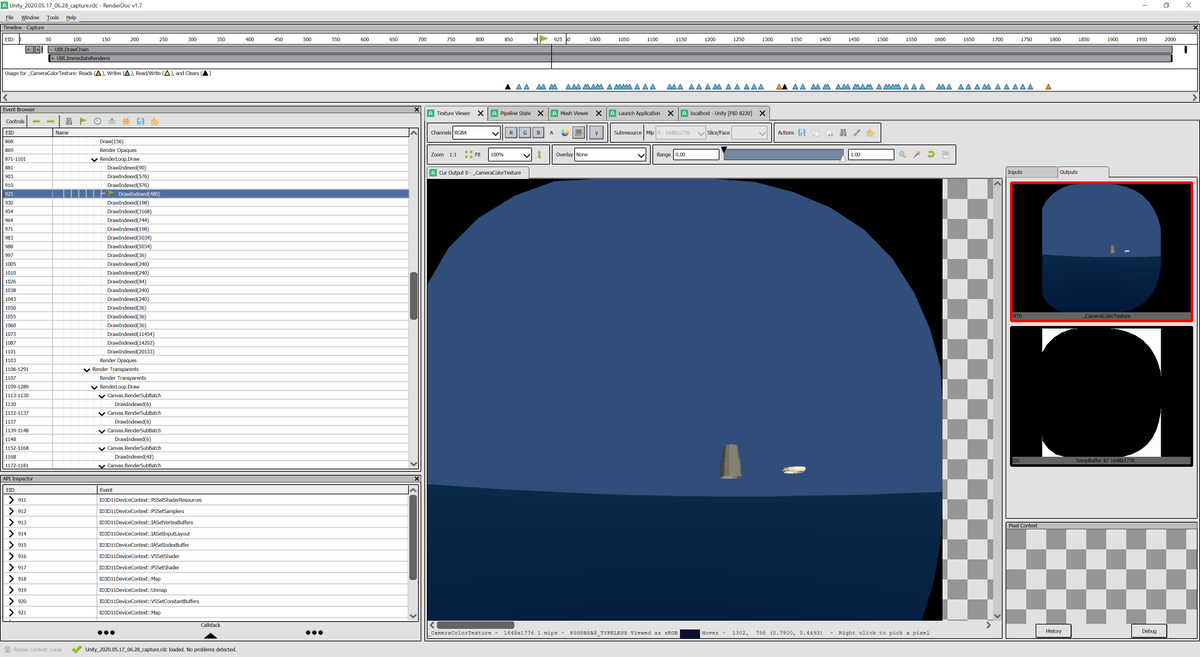Click the puzzle extension icon in Event Browser
This screenshot has width=1200, height=657.
(x=155, y=121)
